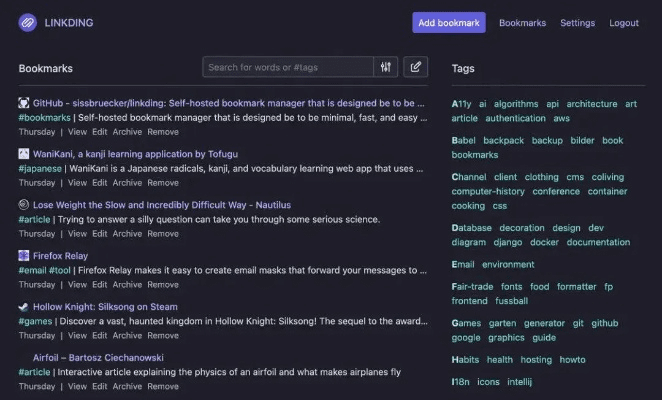The image size is (662, 400).
Task: Open the Bookmarks menu in header
Action: (x=522, y=23)
